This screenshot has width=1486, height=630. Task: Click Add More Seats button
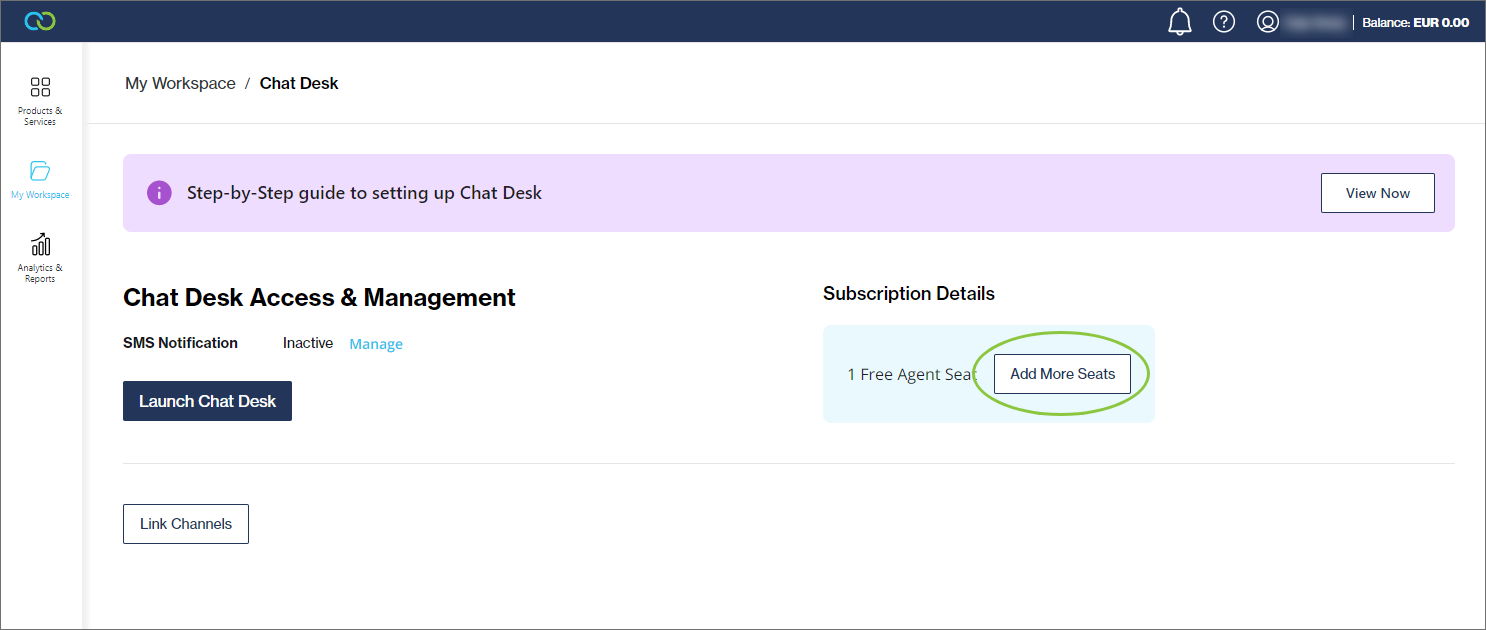coord(1062,374)
